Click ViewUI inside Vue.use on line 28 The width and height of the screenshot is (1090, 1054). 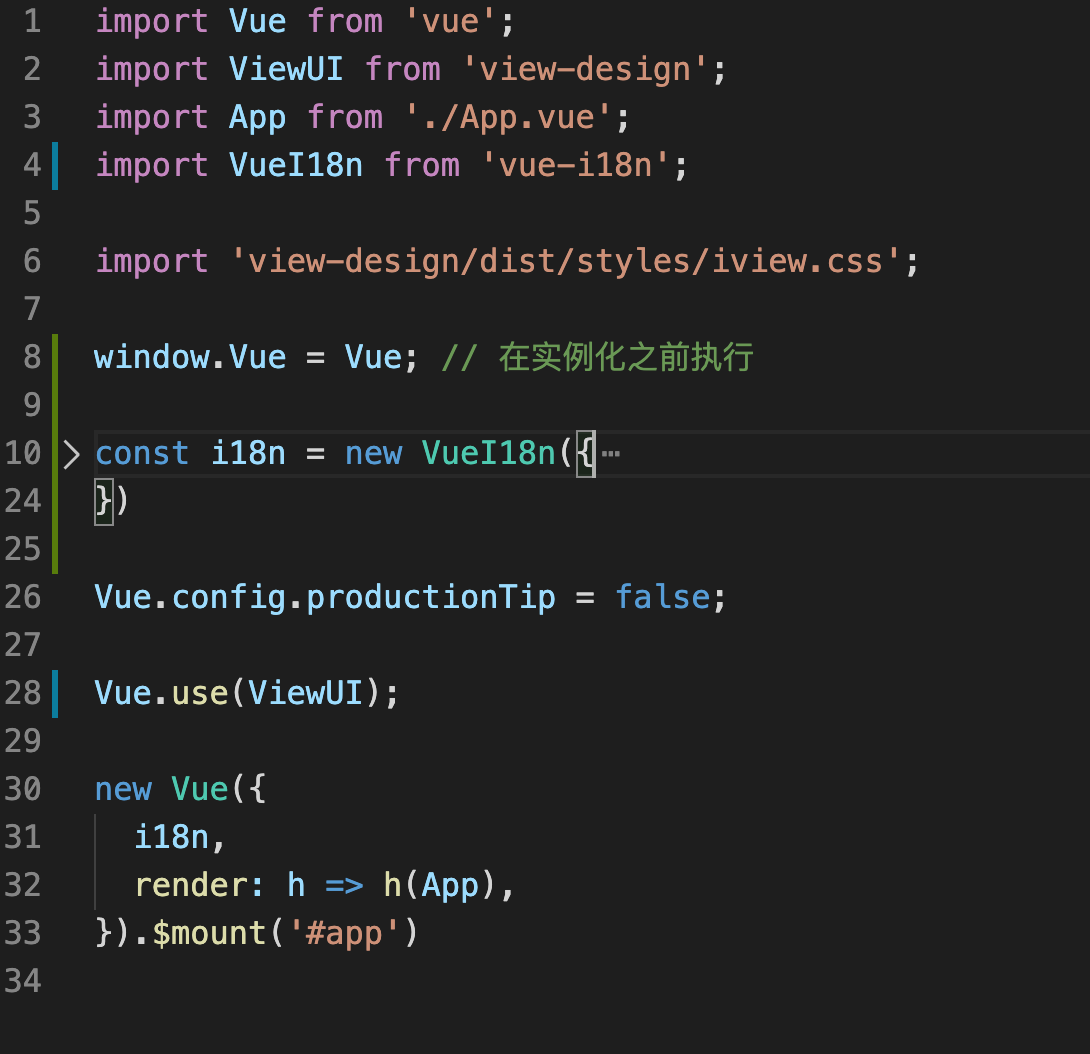pos(305,692)
